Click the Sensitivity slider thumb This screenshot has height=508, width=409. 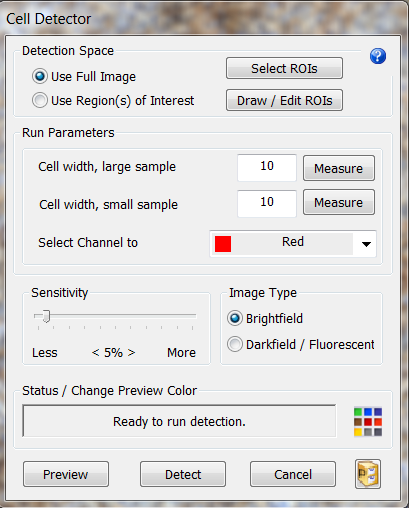pyautogui.click(x=46, y=316)
